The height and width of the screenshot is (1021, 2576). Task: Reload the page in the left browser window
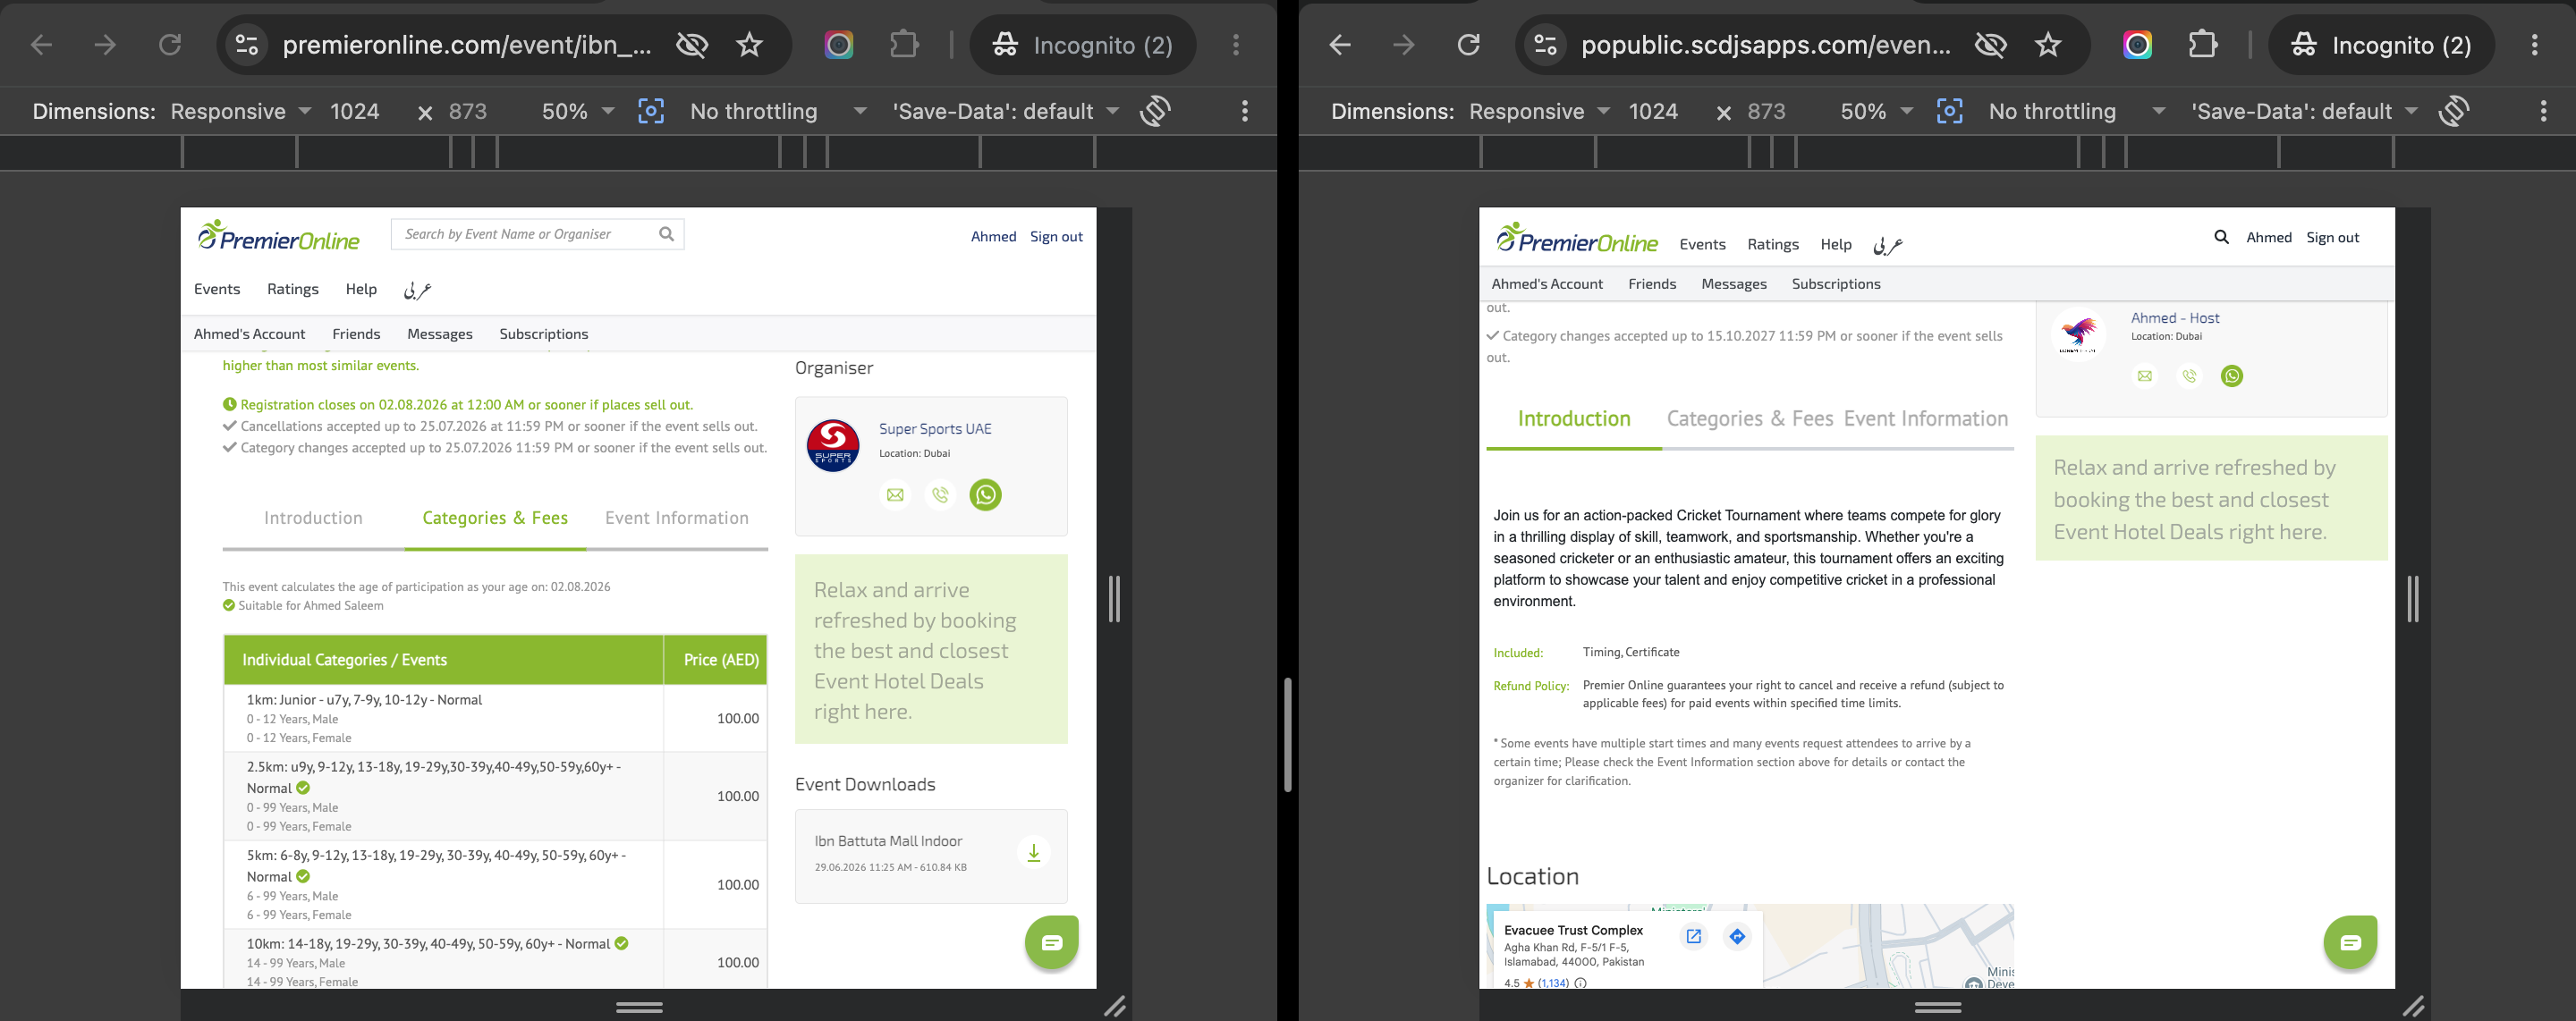(170, 45)
